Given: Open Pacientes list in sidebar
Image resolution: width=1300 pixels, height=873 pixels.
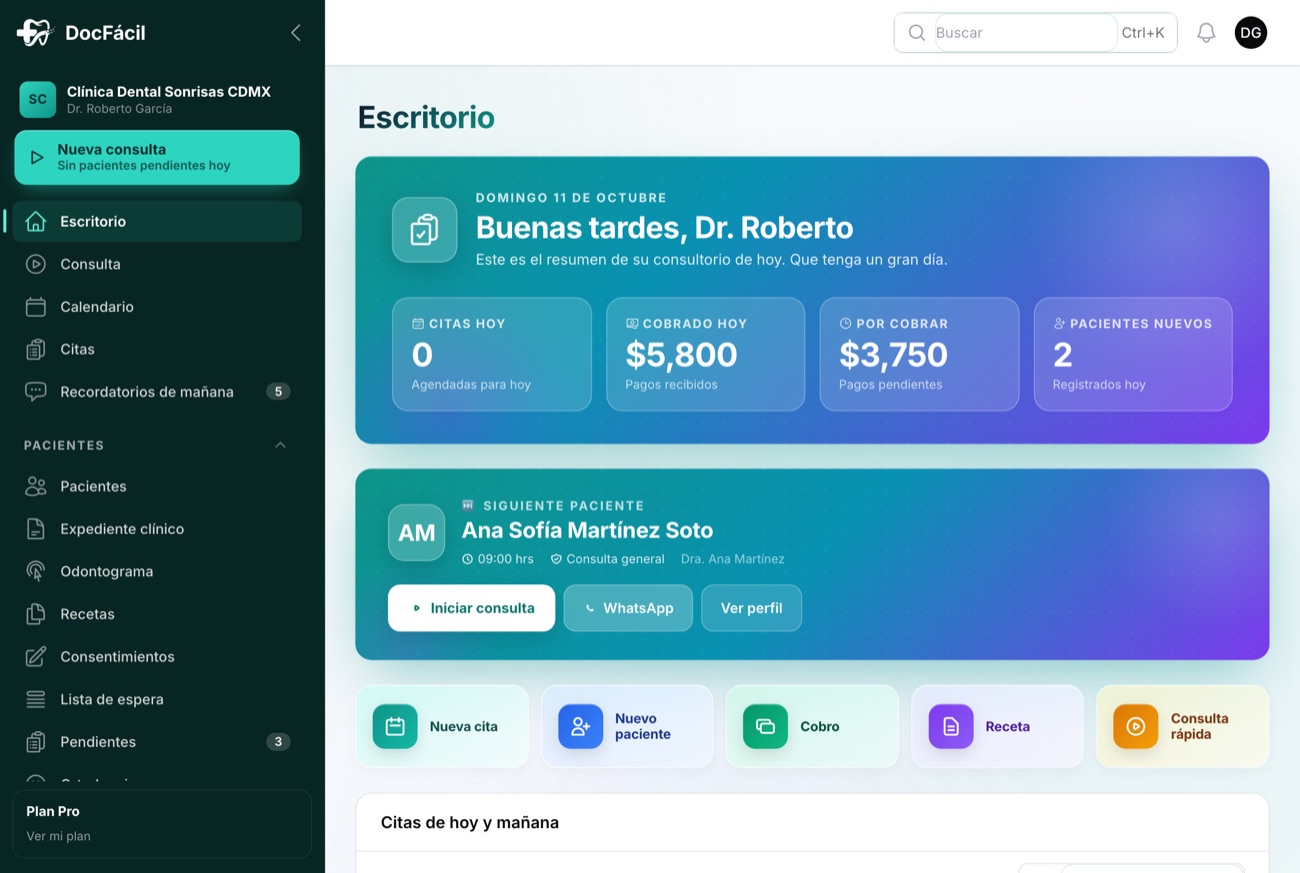Looking at the screenshot, I should (157, 487).
